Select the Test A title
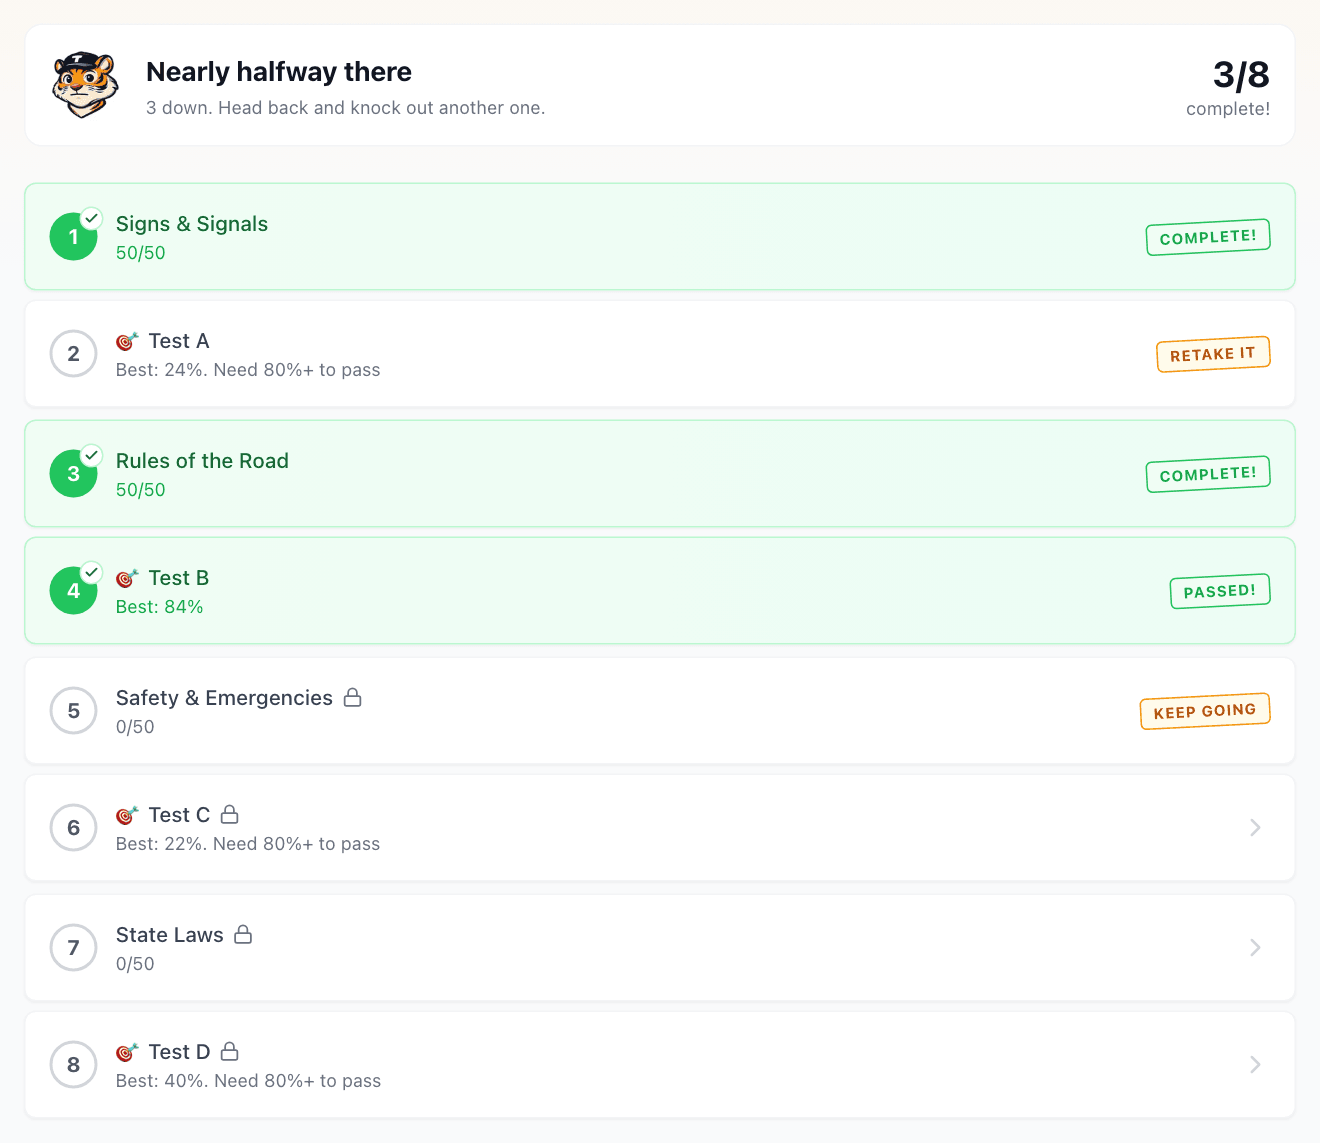Viewport: 1320px width, 1143px height. (179, 341)
